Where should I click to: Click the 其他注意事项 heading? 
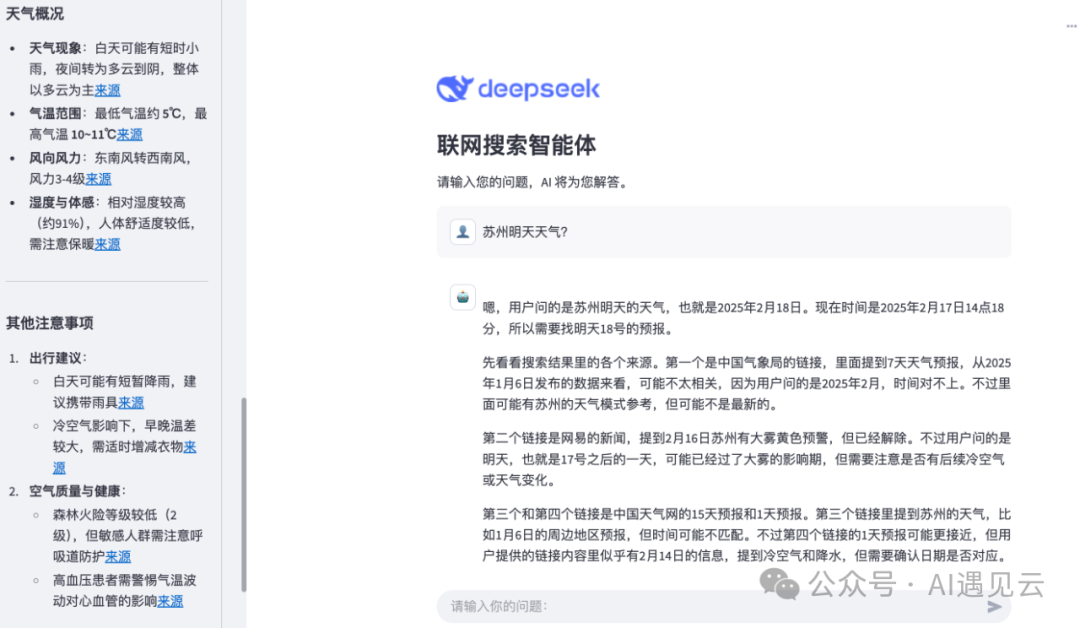coord(50,323)
